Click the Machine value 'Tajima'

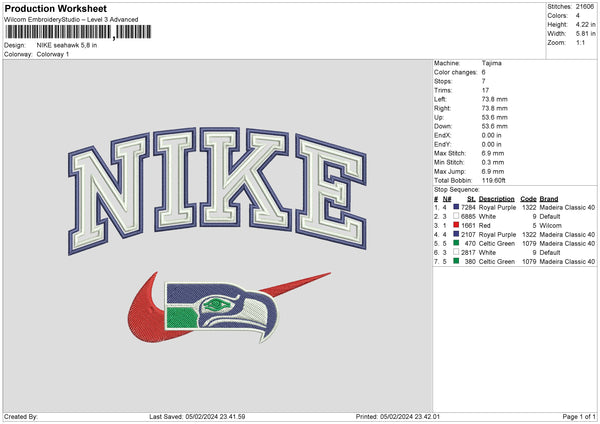[491, 63]
